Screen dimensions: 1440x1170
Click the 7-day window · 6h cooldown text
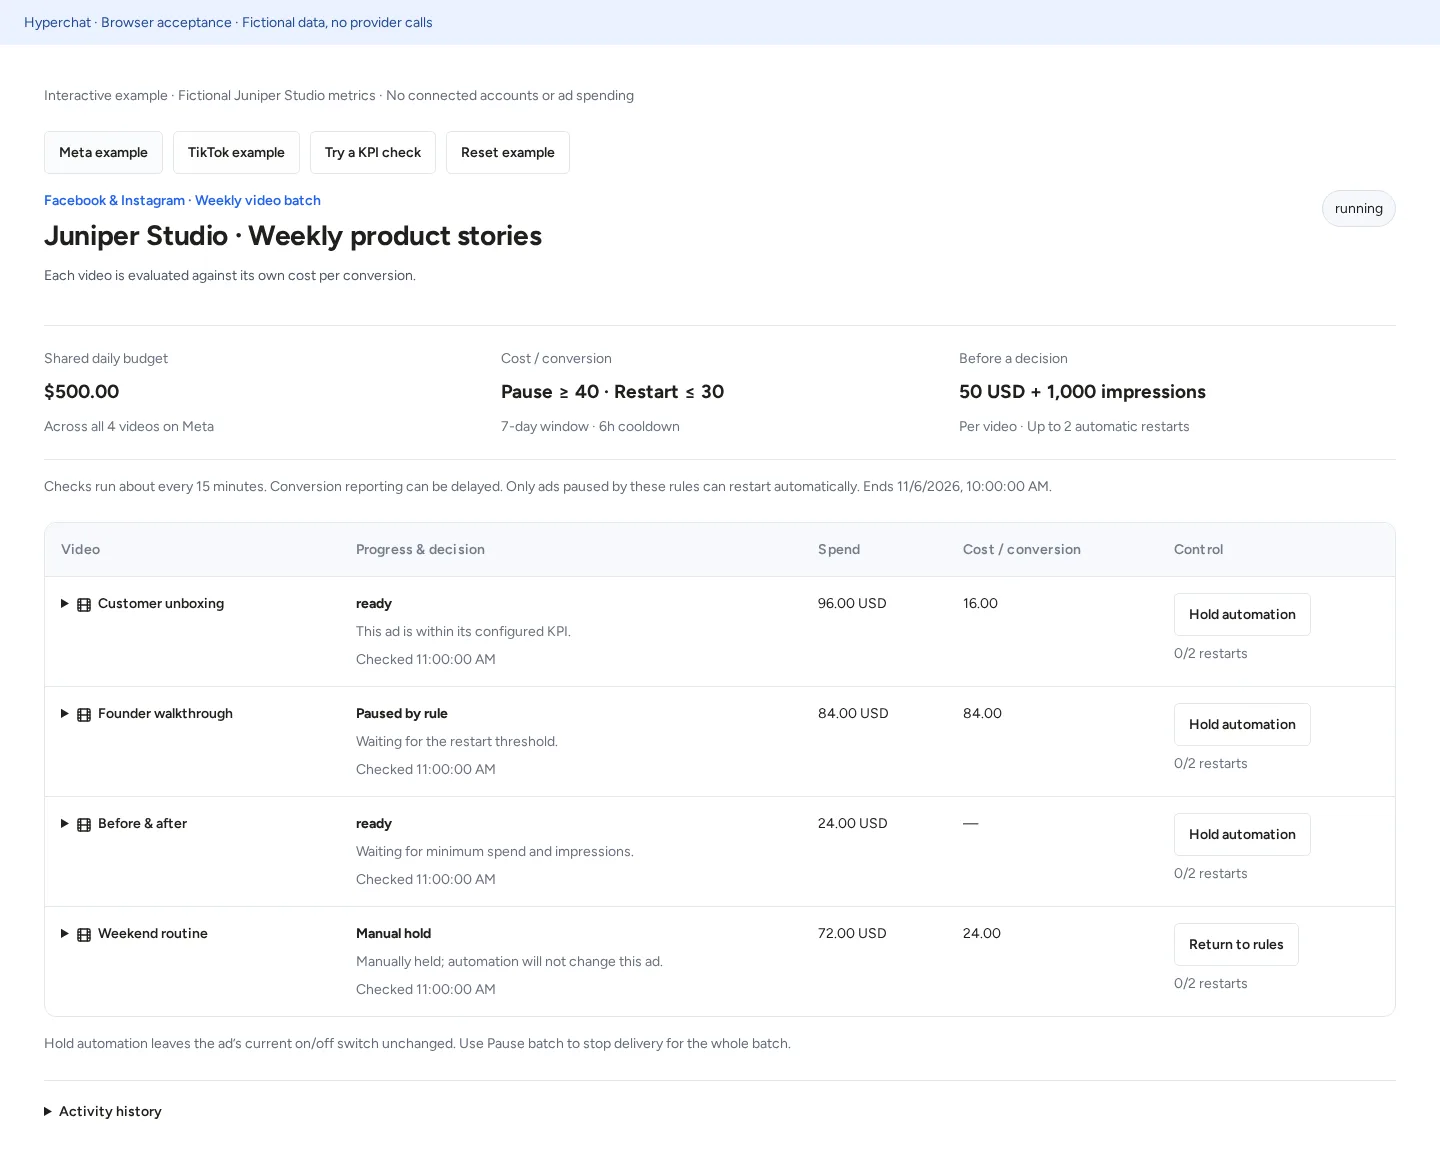590,426
